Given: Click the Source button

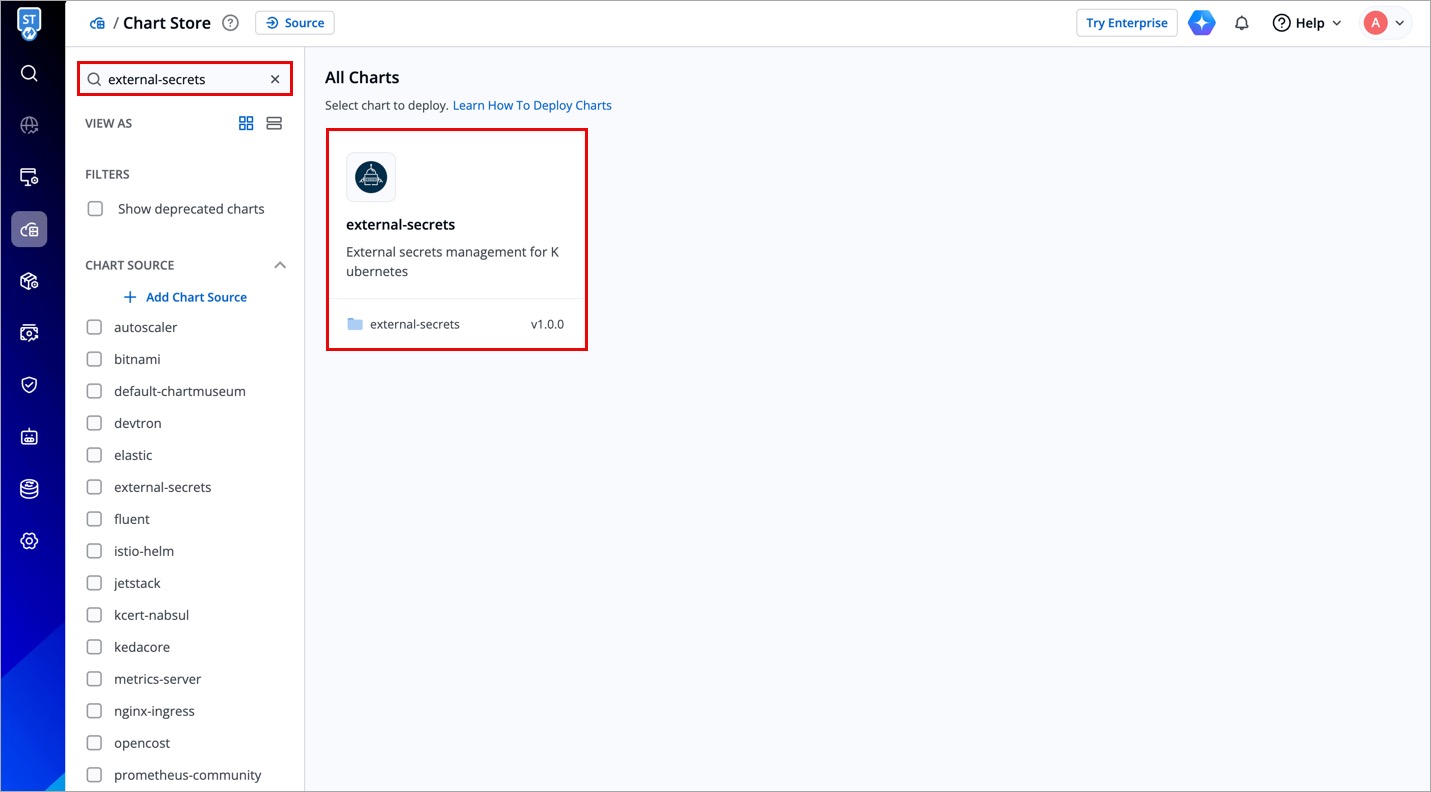Looking at the screenshot, I should point(295,23).
